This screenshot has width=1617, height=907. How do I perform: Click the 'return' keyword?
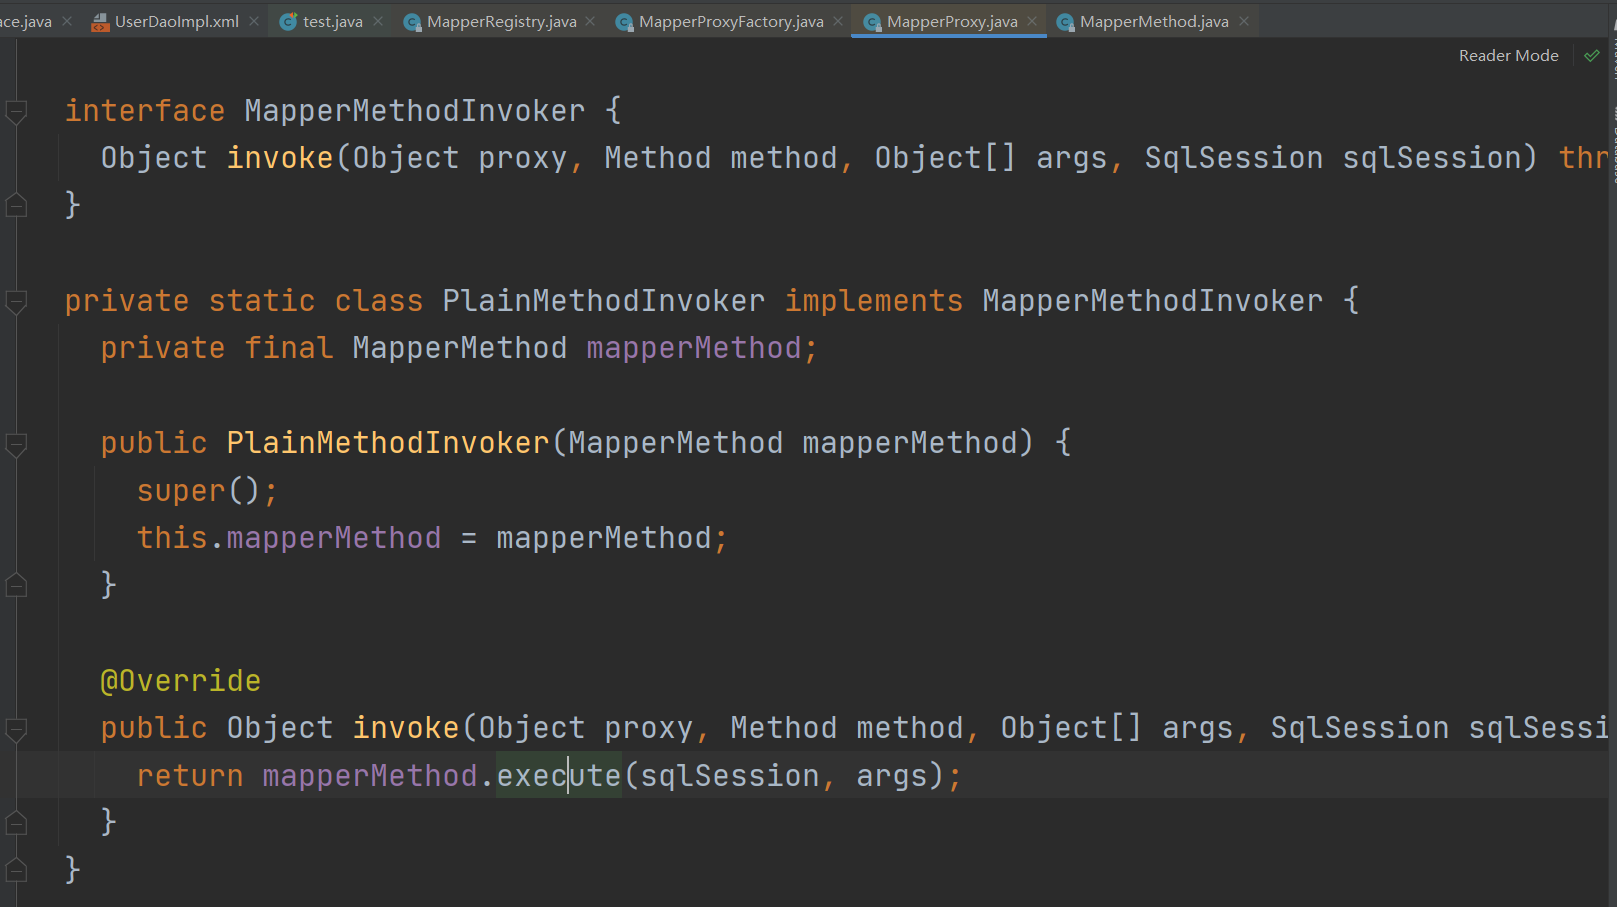coord(190,776)
